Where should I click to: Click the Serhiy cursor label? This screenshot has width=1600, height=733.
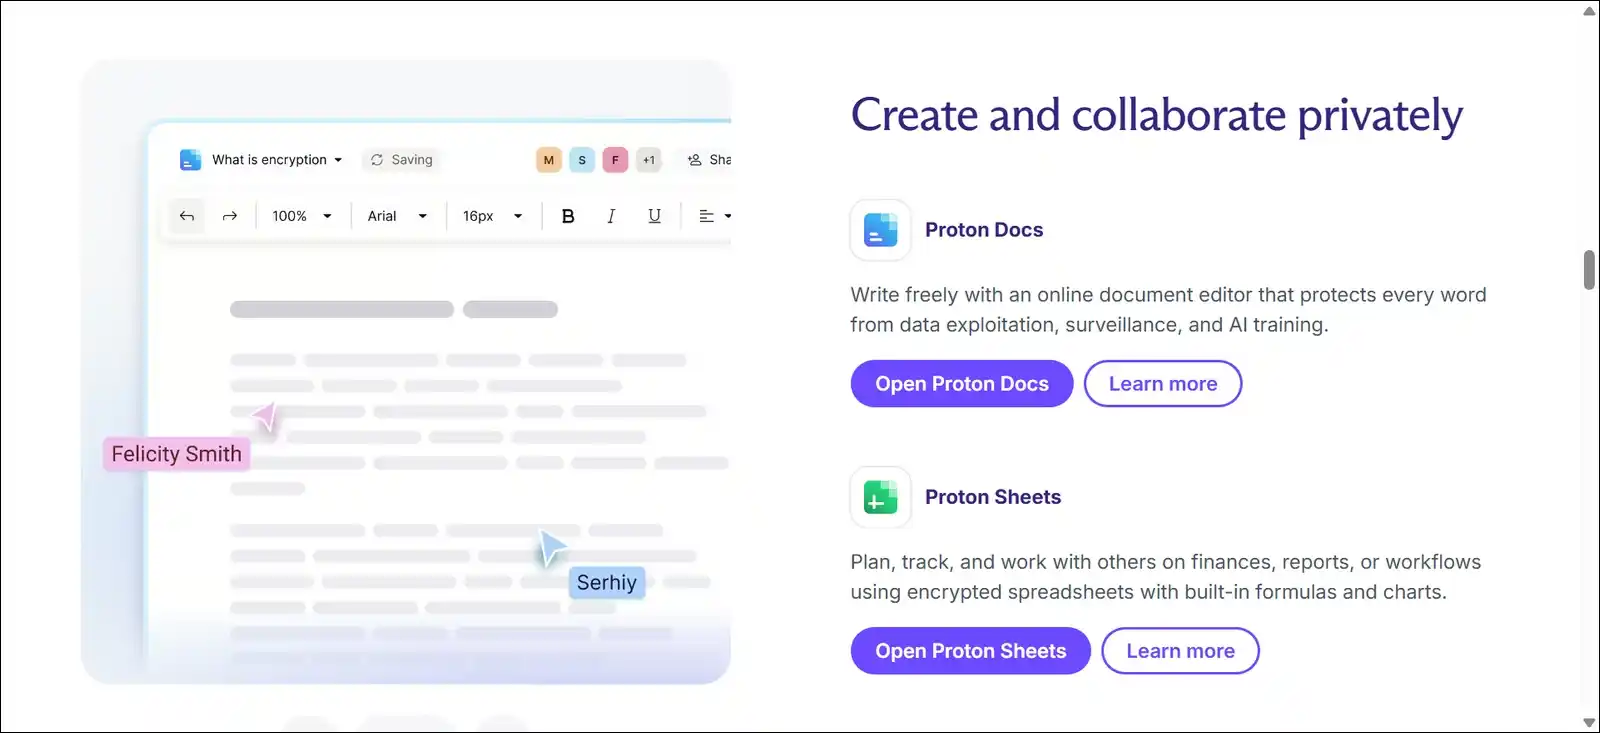click(607, 583)
